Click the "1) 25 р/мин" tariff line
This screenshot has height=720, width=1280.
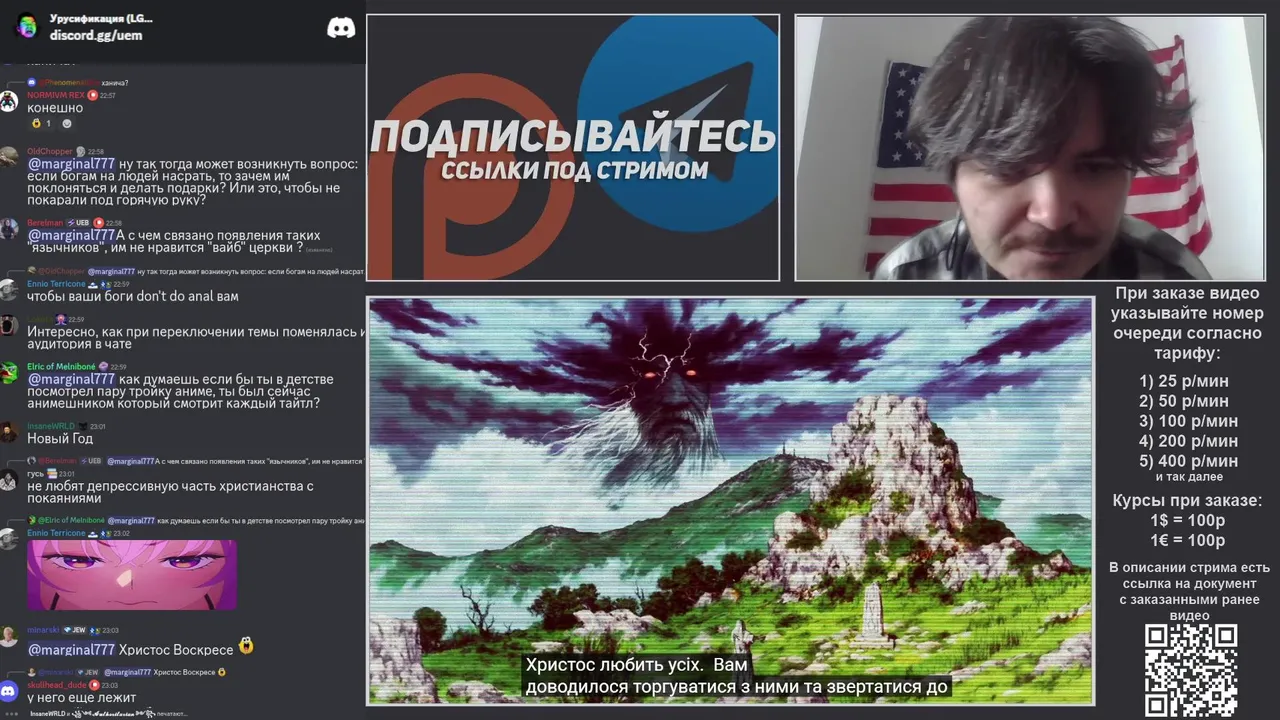coord(1184,381)
